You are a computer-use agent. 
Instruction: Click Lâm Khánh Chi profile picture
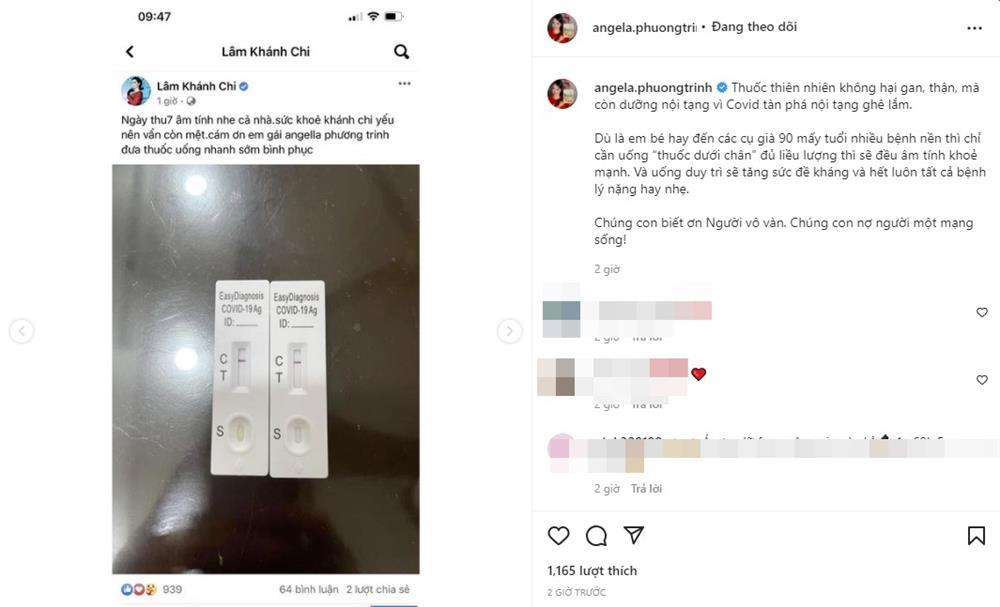136,91
